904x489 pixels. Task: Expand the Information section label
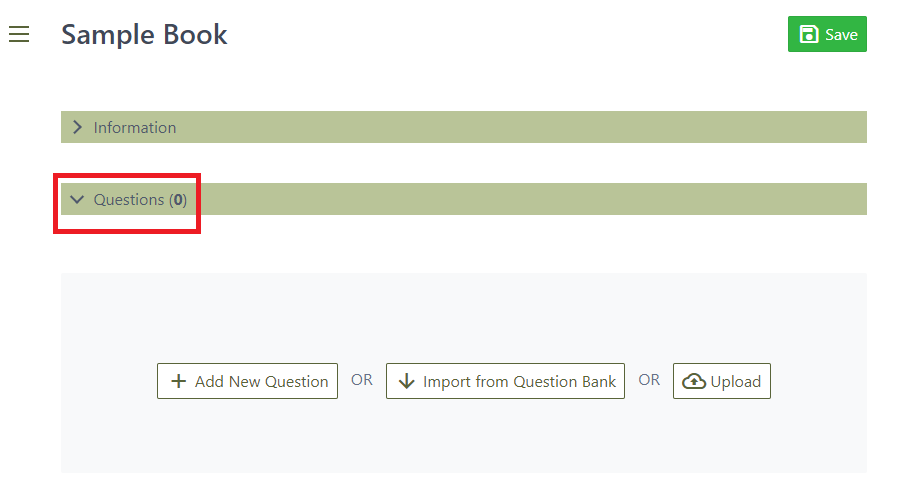coord(135,127)
